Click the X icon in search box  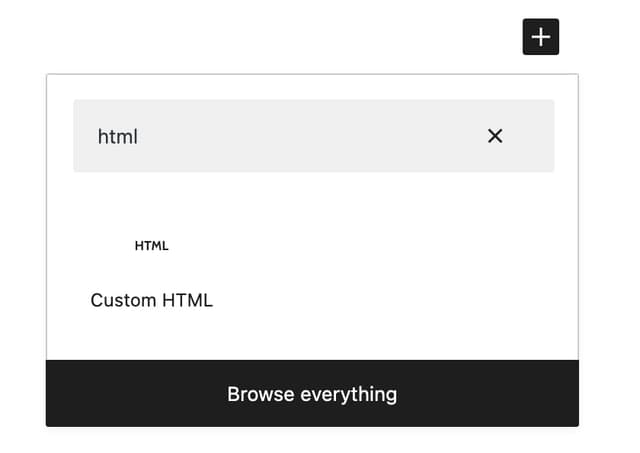495,136
